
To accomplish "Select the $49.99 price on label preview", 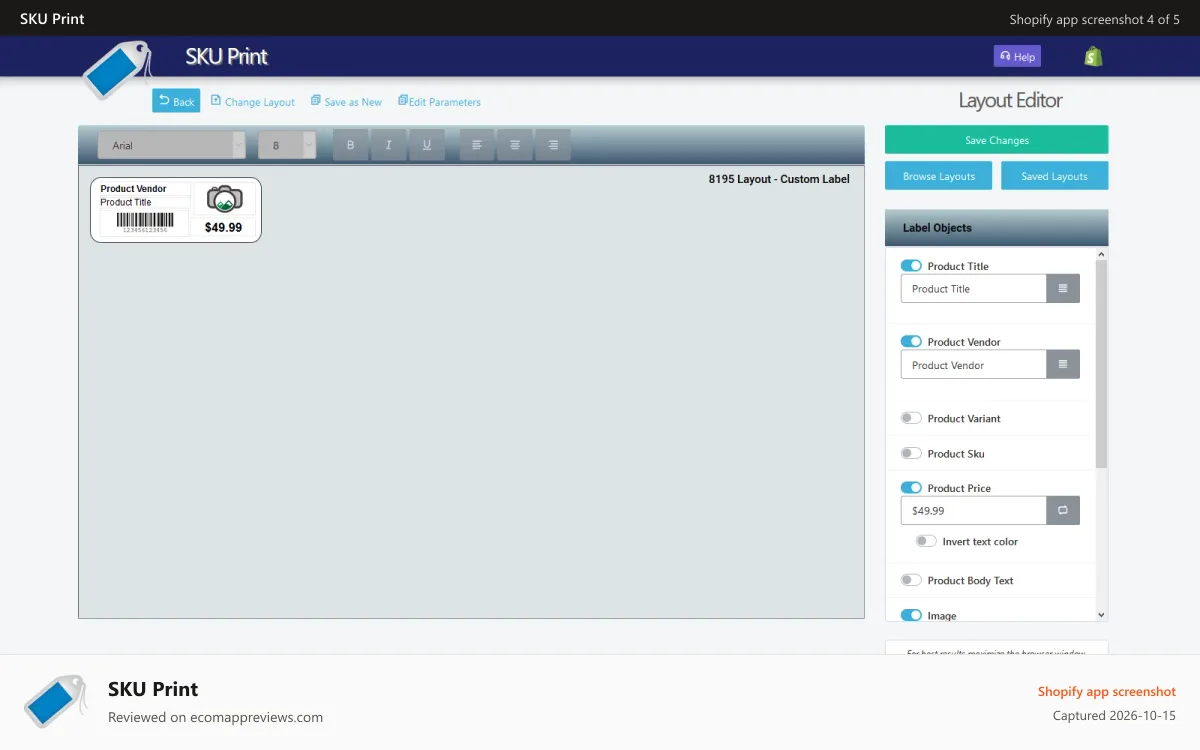I will pyautogui.click(x=223, y=227).
